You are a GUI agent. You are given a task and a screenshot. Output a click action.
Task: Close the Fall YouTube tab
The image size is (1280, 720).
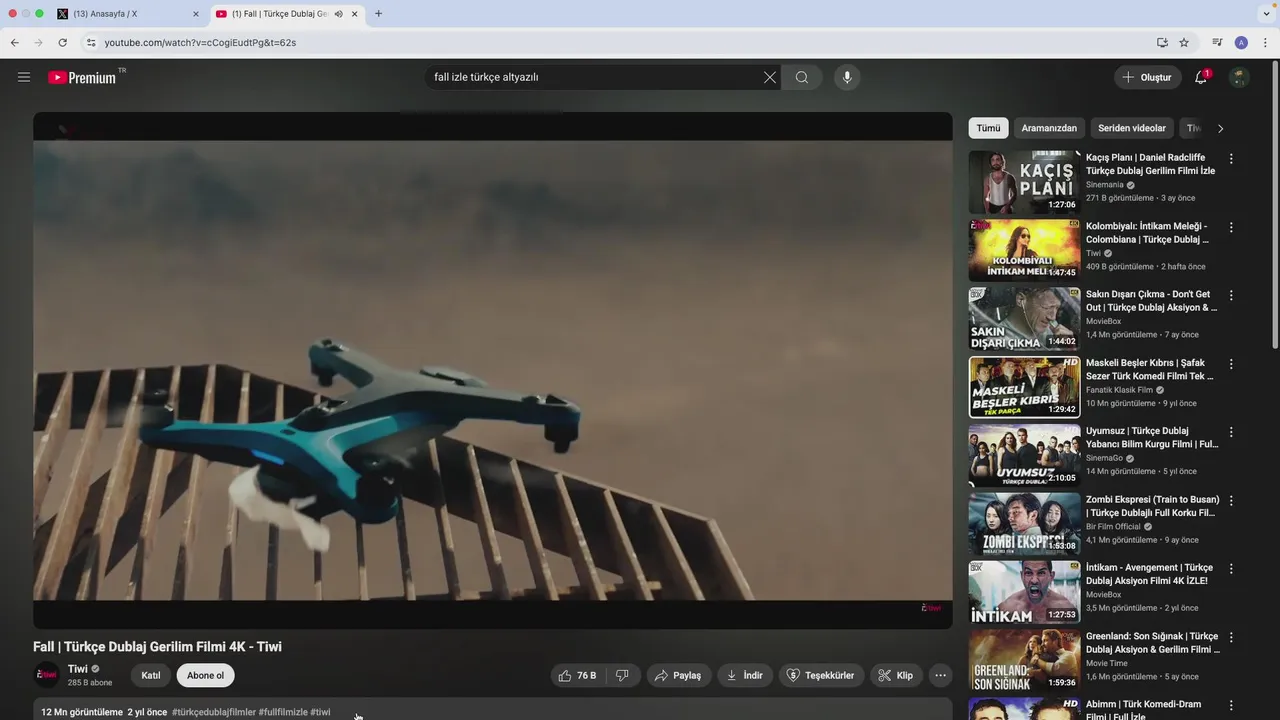point(354,14)
